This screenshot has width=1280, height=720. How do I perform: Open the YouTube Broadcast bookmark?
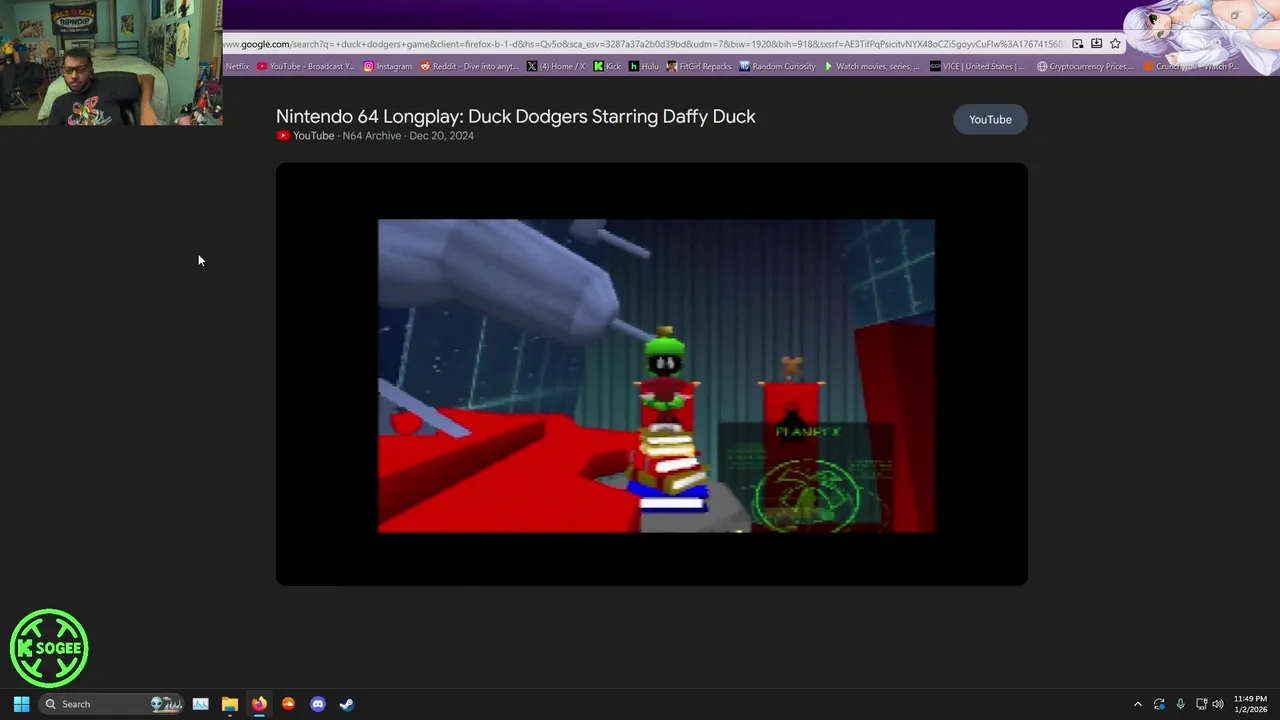pyautogui.click(x=305, y=66)
